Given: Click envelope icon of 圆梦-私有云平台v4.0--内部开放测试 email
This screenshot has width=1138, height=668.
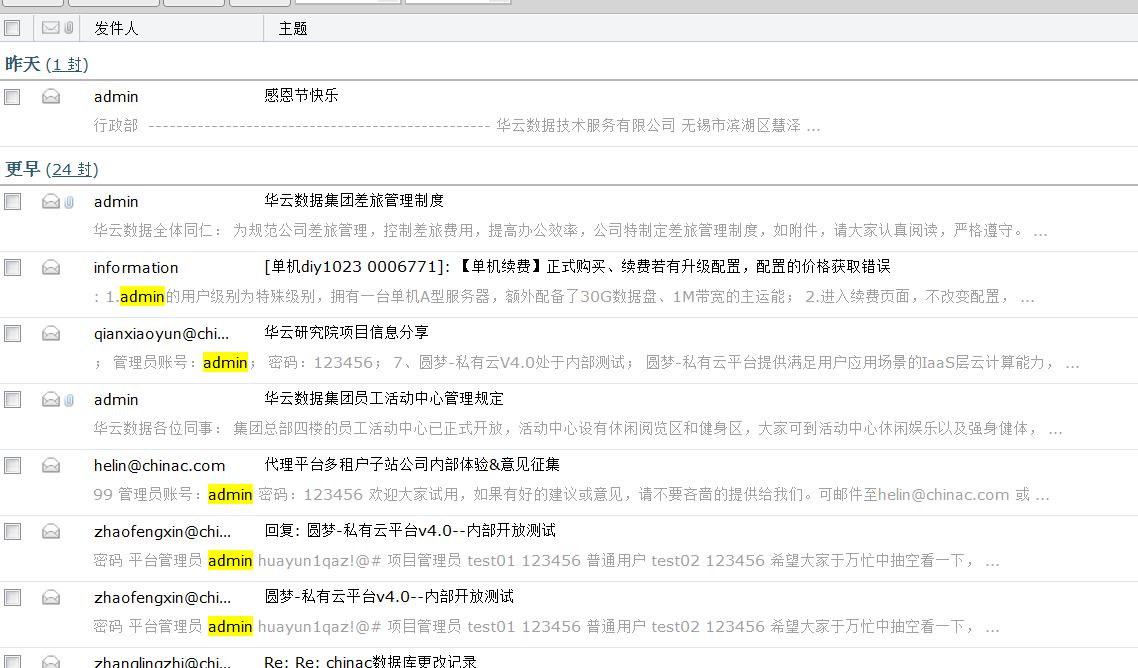Looking at the screenshot, I should [x=51, y=598].
